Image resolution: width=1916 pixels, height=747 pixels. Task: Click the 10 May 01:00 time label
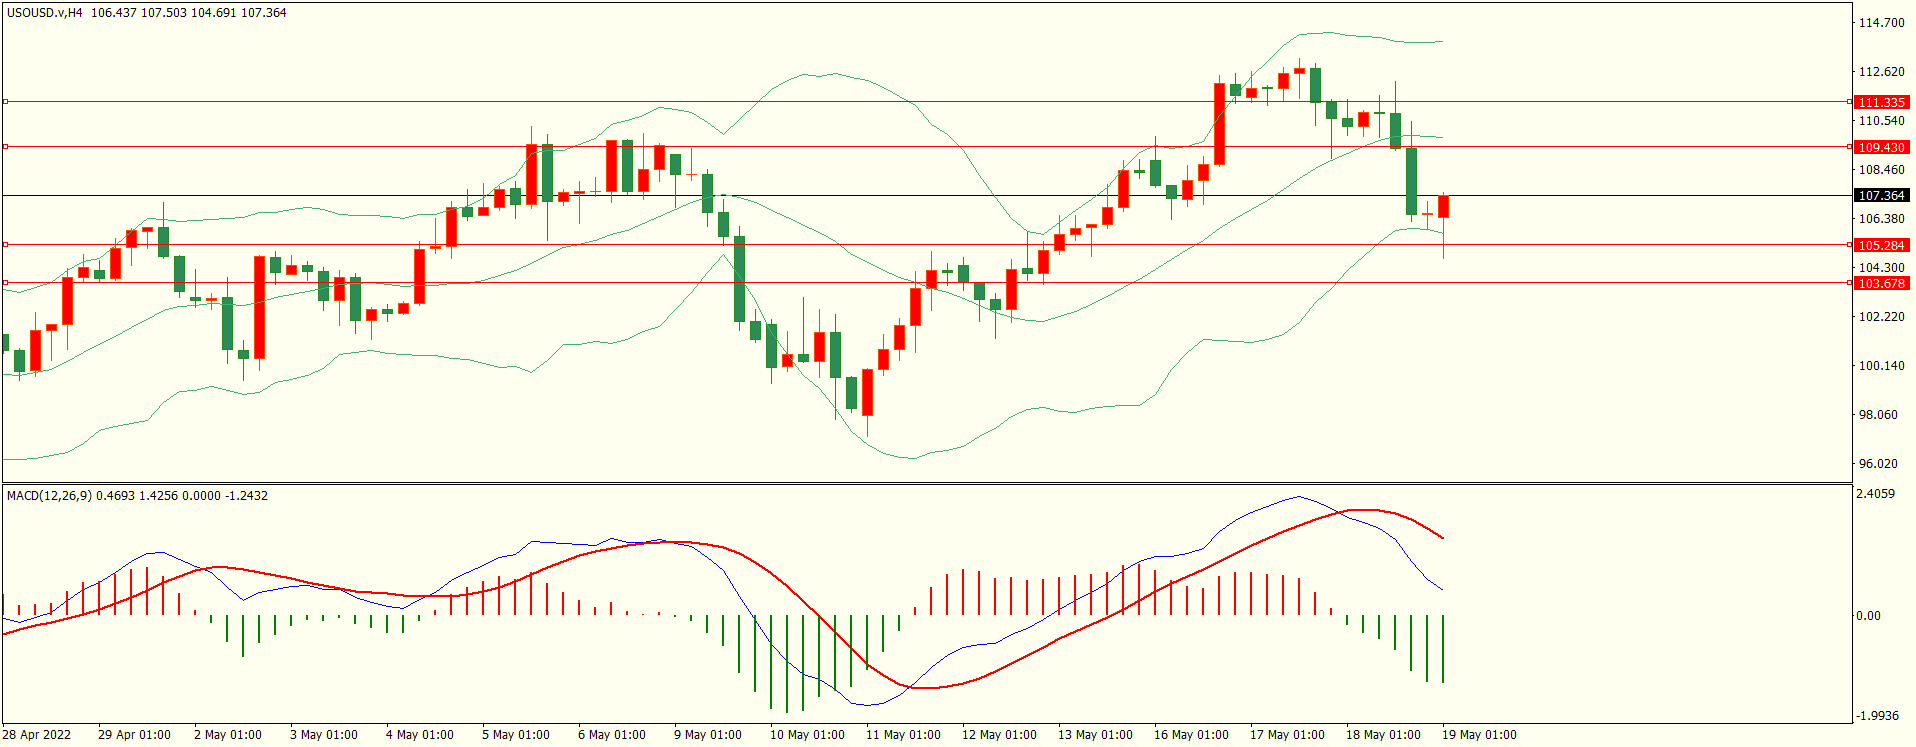[x=806, y=735]
